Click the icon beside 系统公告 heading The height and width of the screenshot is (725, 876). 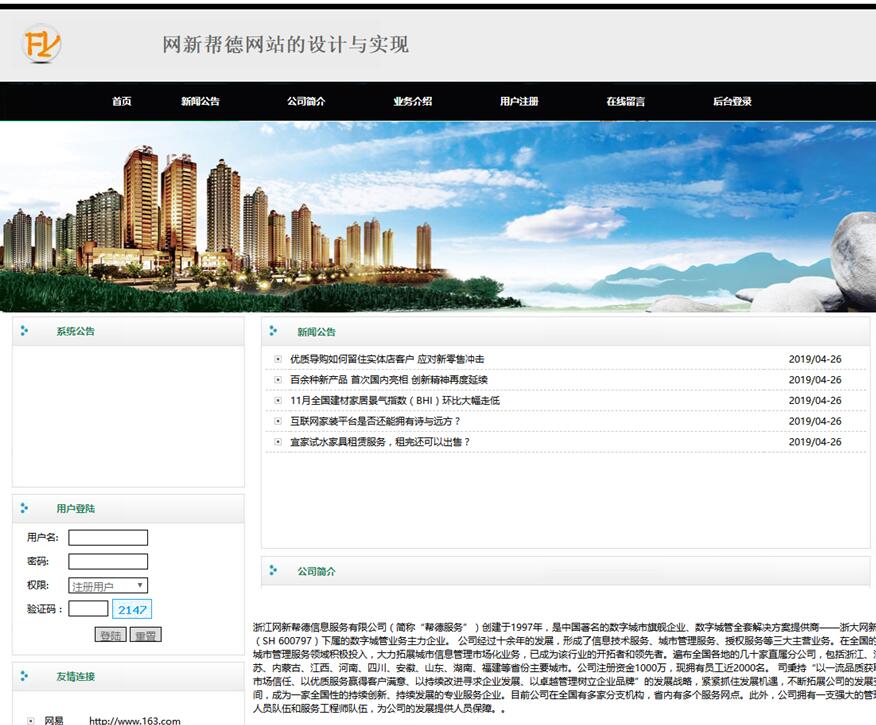24,331
